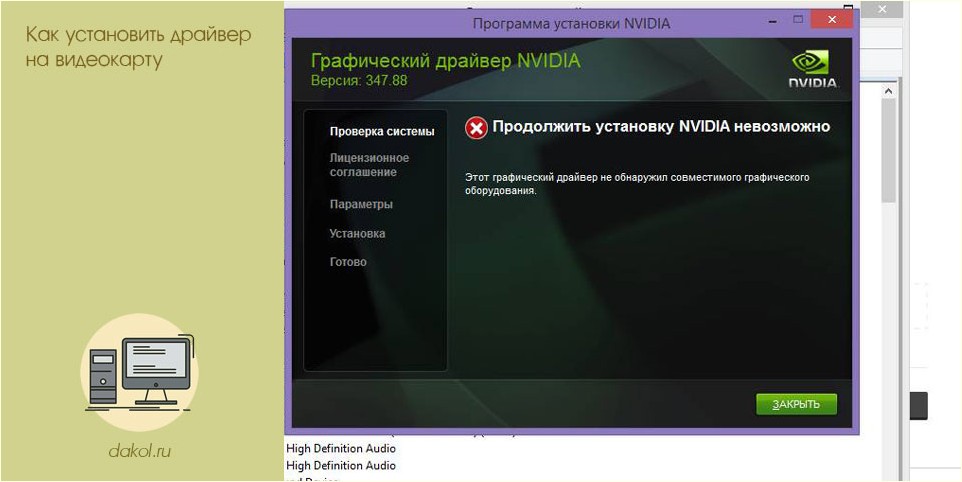Click the Продолжить установку NVIDIA невозможно message
Viewport: 962px width, 482px height.
tap(661, 127)
